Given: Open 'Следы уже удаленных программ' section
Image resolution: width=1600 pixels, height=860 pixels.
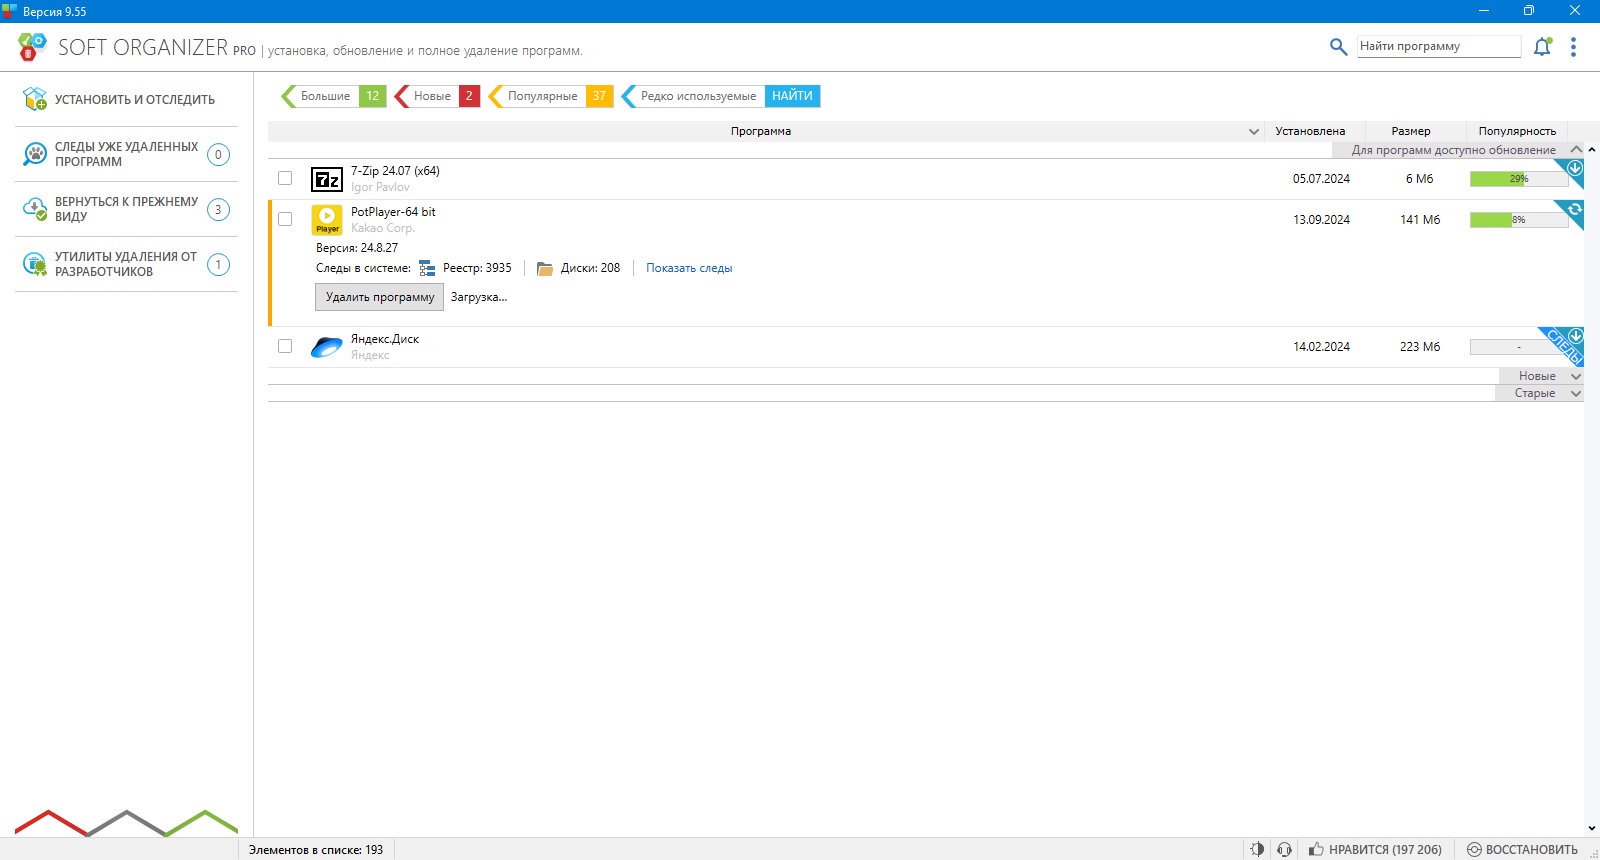Looking at the screenshot, I should pos(126,154).
